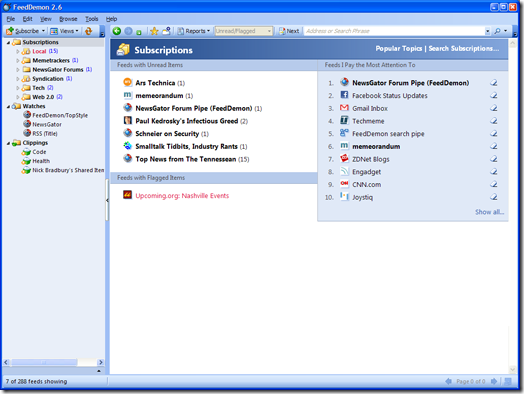This screenshot has height=394, width=524.
Task: Click the orange refresh feeds icon
Action: tap(89, 31)
